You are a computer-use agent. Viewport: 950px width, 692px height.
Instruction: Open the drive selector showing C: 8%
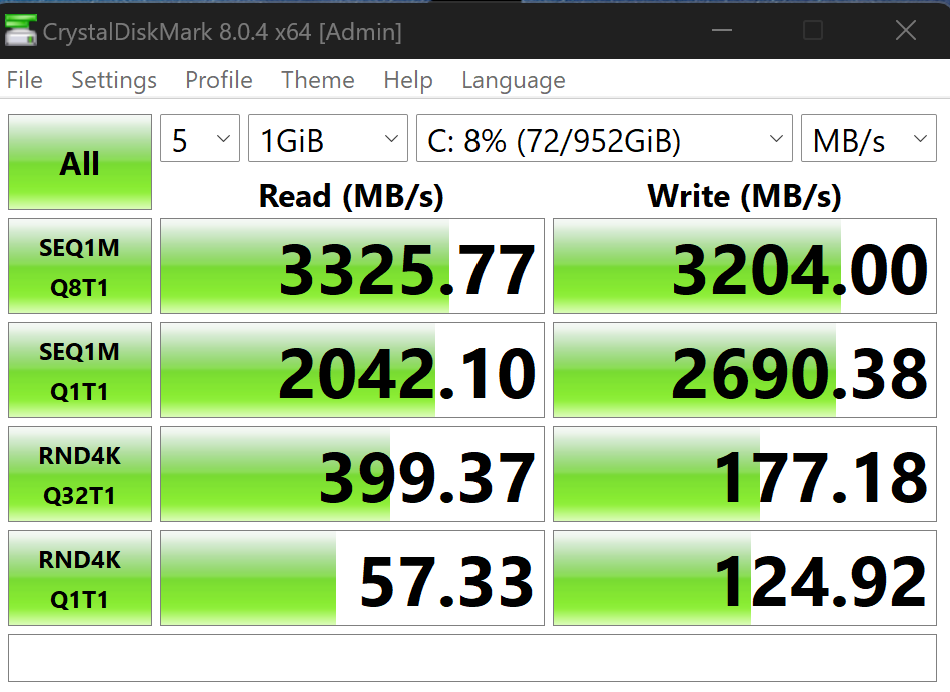point(604,138)
